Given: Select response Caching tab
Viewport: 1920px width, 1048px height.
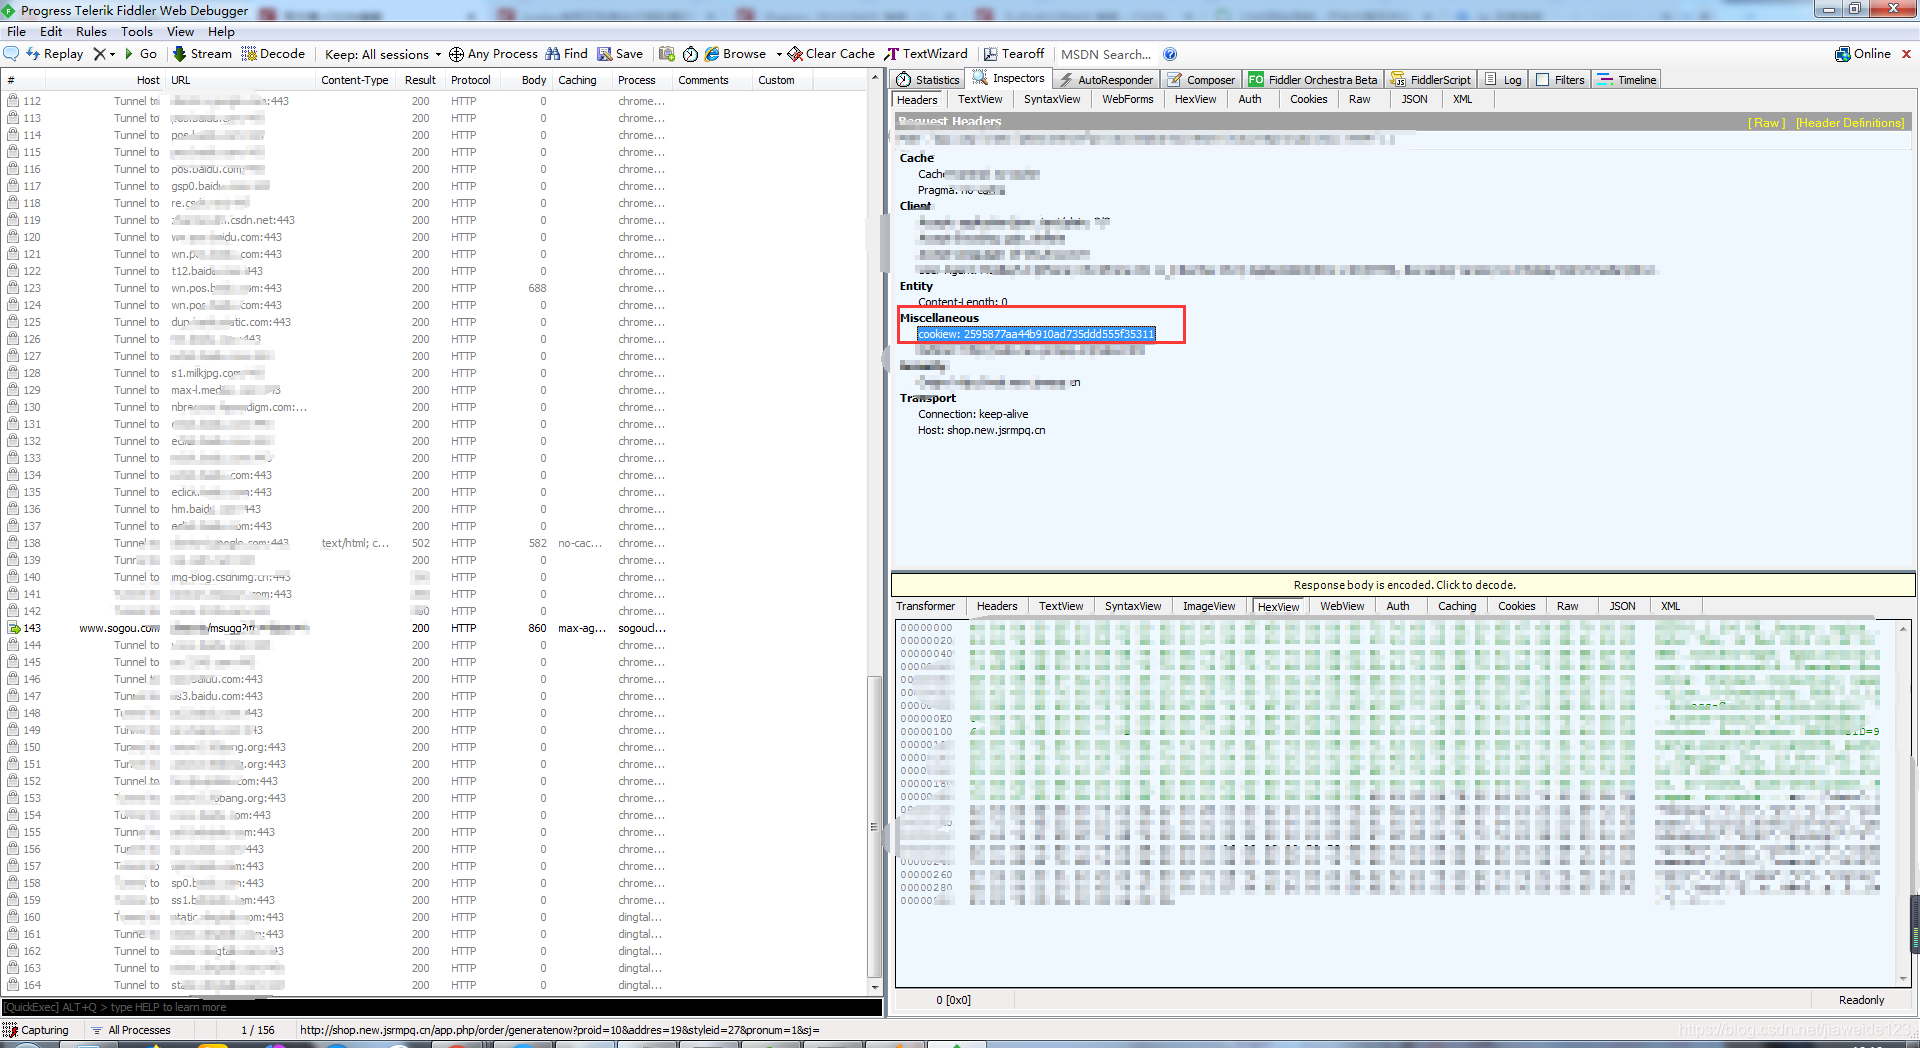Looking at the screenshot, I should 1457,606.
